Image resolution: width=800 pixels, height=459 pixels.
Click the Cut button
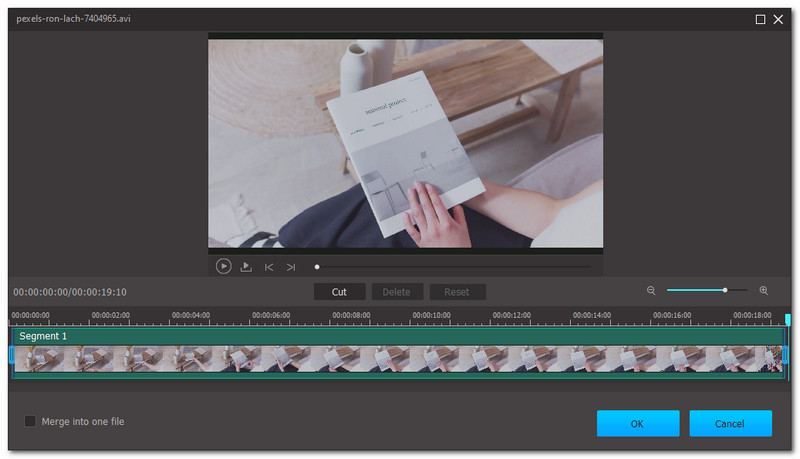(x=339, y=292)
